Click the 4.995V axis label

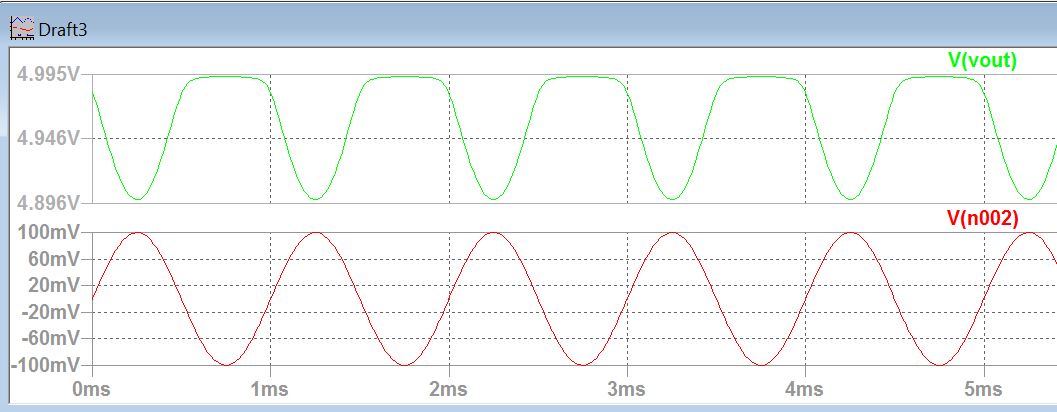49,75
